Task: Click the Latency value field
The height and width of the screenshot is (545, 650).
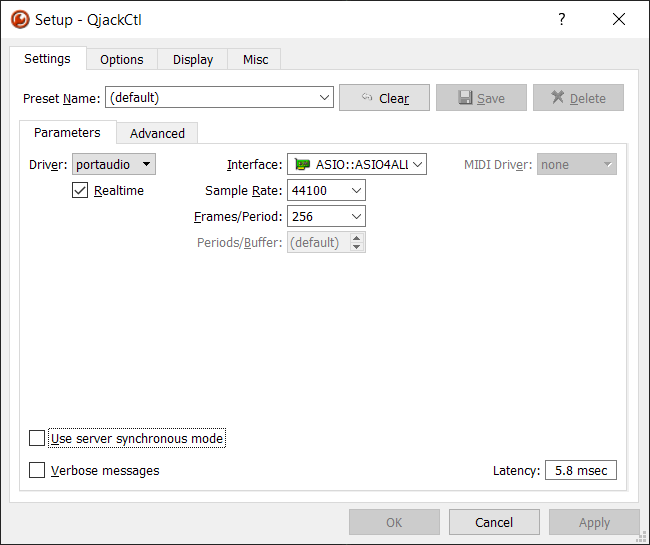Action: (x=581, y=470)
